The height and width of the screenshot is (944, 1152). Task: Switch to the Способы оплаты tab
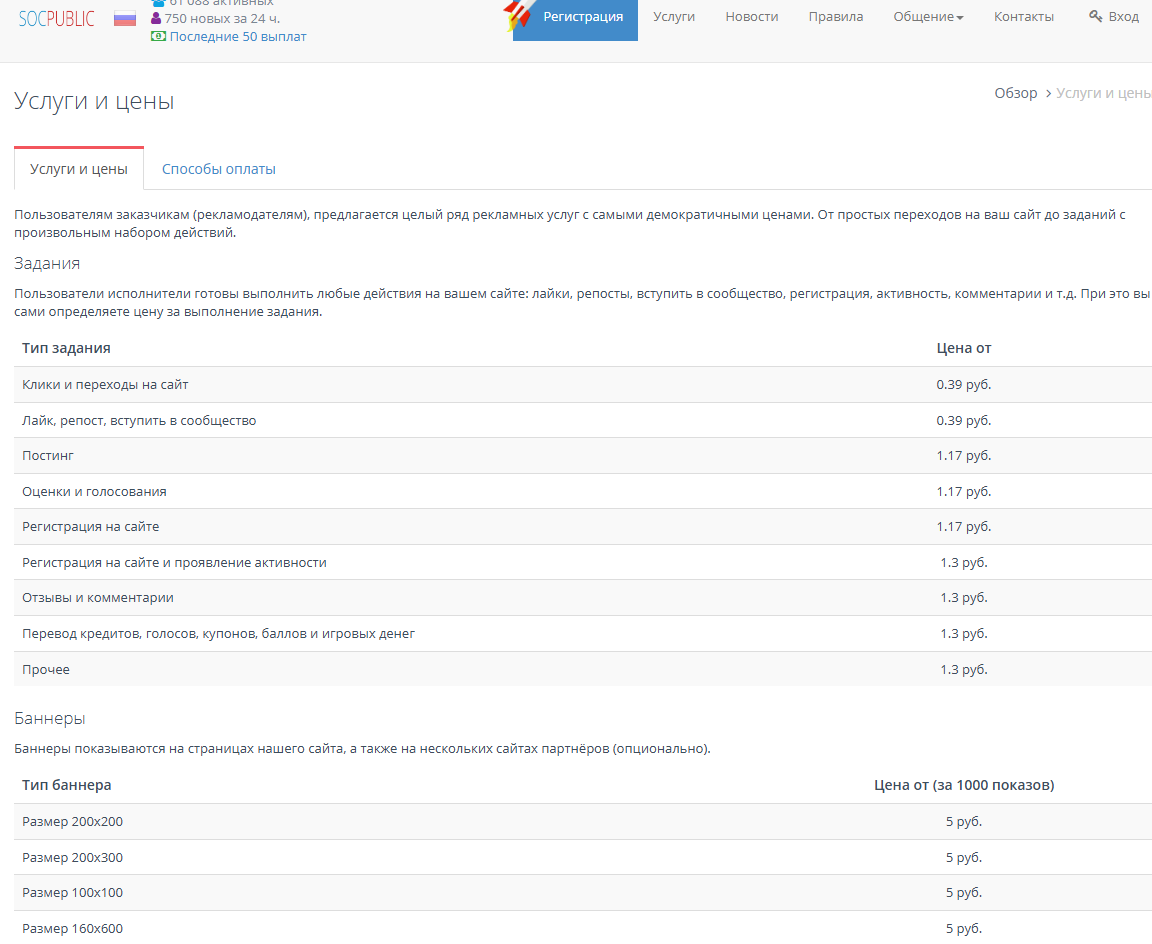pyautogui.click(x=219, y=169)
